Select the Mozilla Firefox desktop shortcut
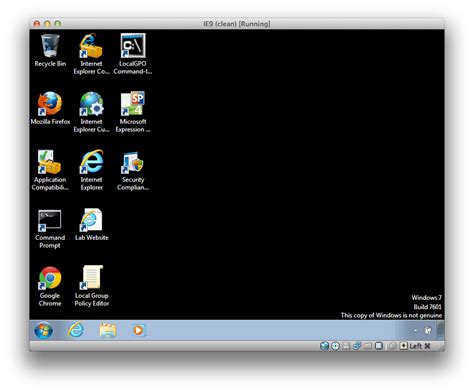This screenshot has height=392, width=474. 50,108
